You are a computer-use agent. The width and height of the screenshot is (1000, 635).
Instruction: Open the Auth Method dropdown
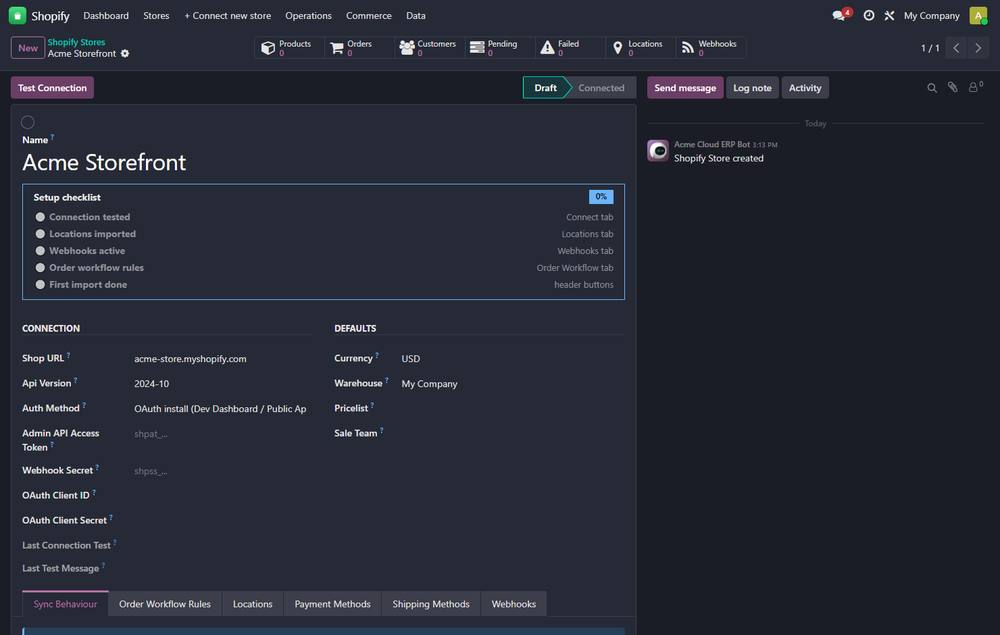coord(221,409)
